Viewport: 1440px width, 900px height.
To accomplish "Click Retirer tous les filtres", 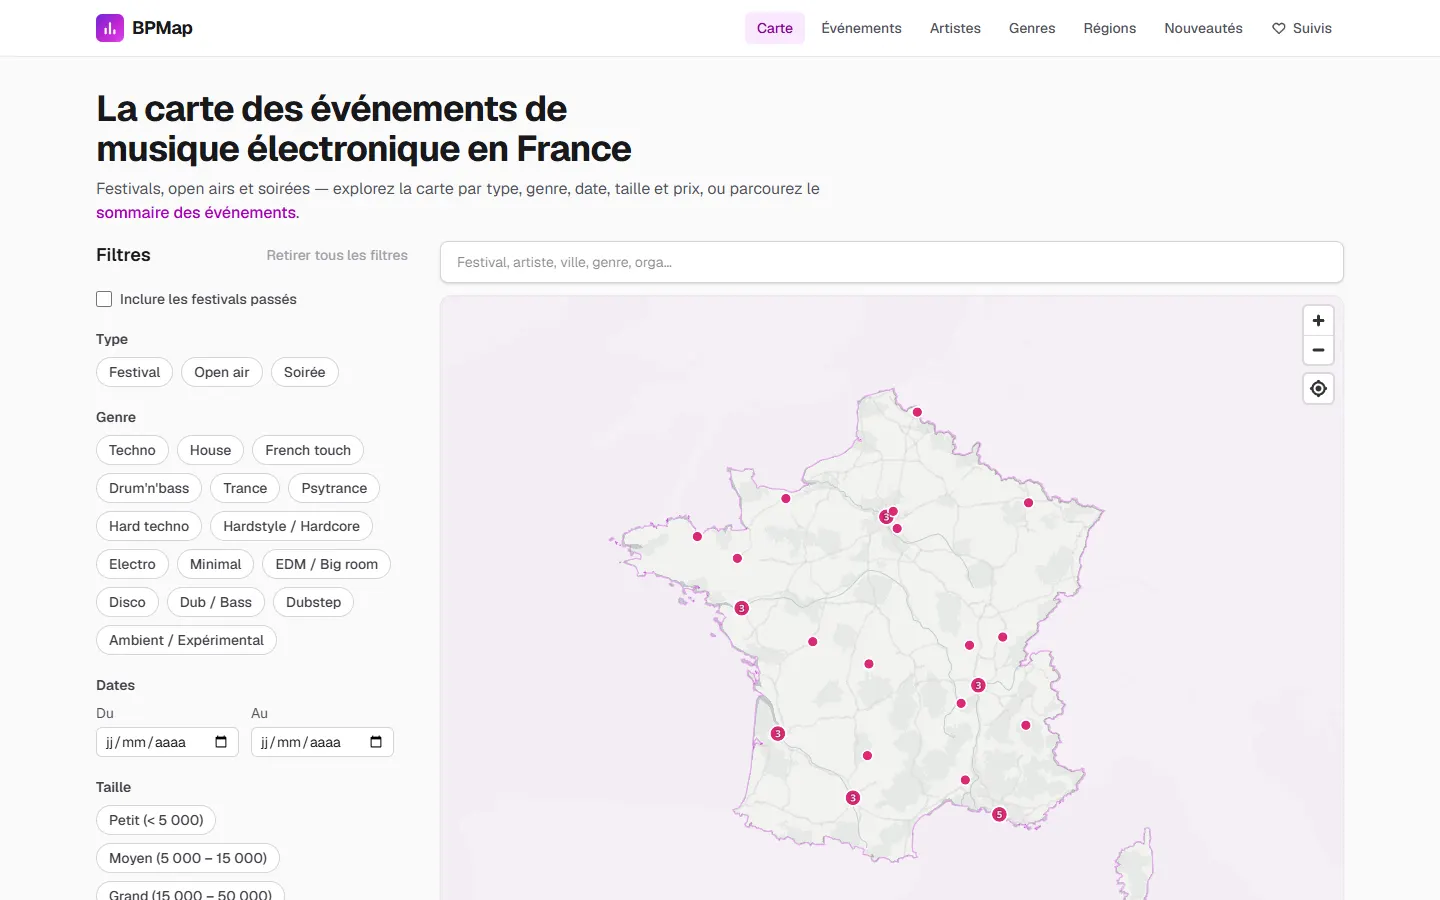I will point(337,255).
